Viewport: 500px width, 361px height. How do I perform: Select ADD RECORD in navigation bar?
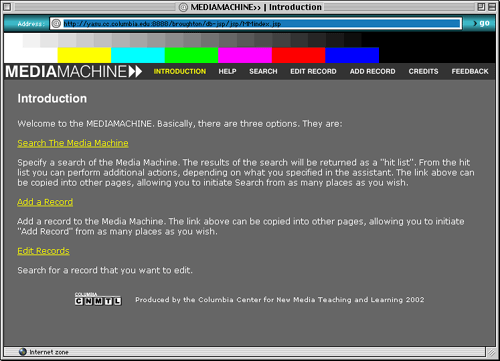pyautogui.click(x=373, y=71)
